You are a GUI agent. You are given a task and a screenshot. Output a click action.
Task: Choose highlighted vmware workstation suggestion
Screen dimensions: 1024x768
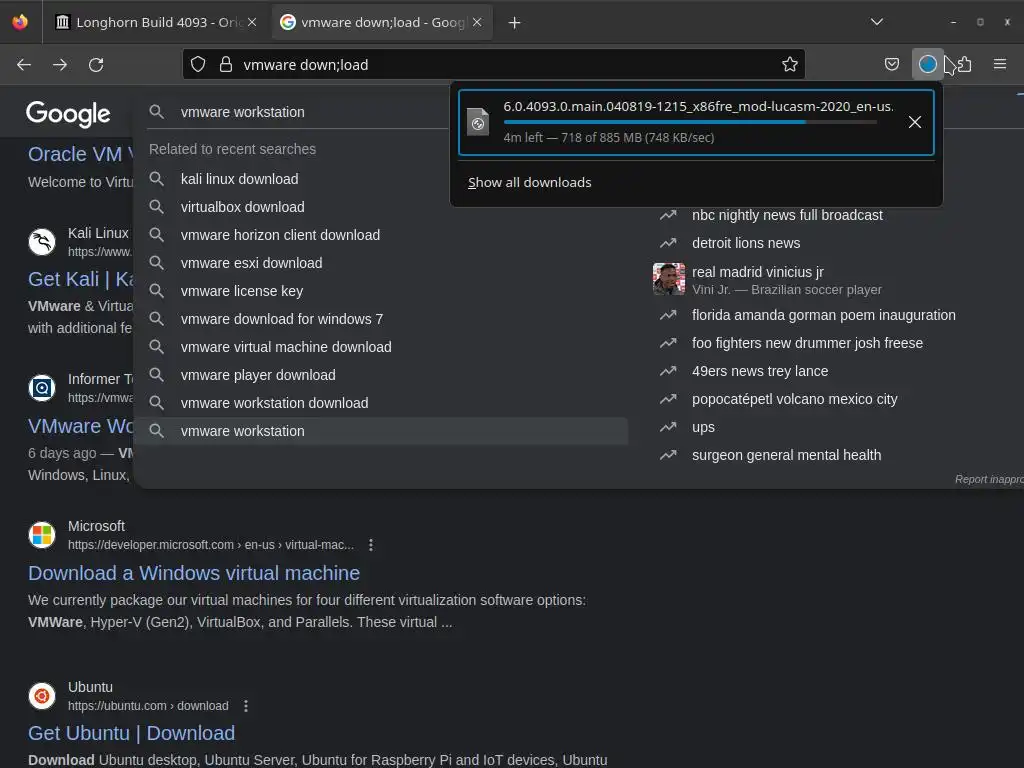coord(380,431)
